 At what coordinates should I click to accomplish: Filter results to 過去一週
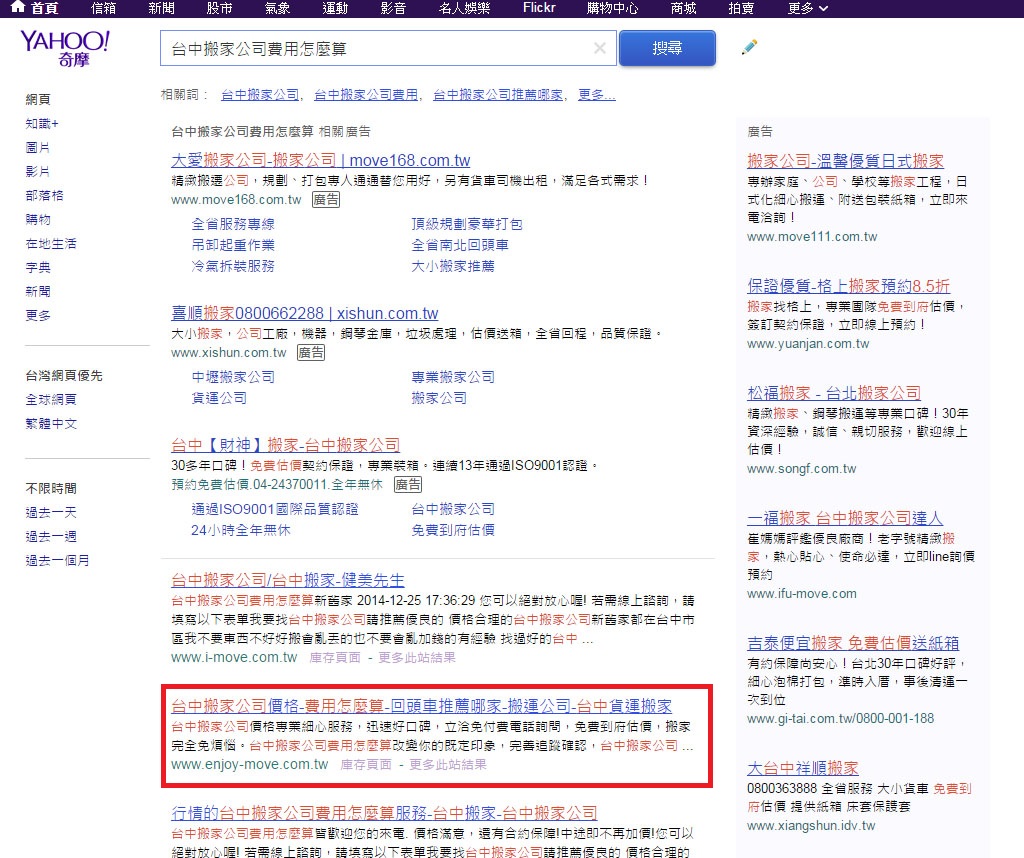pyautogui.click(x=51, y=537)
